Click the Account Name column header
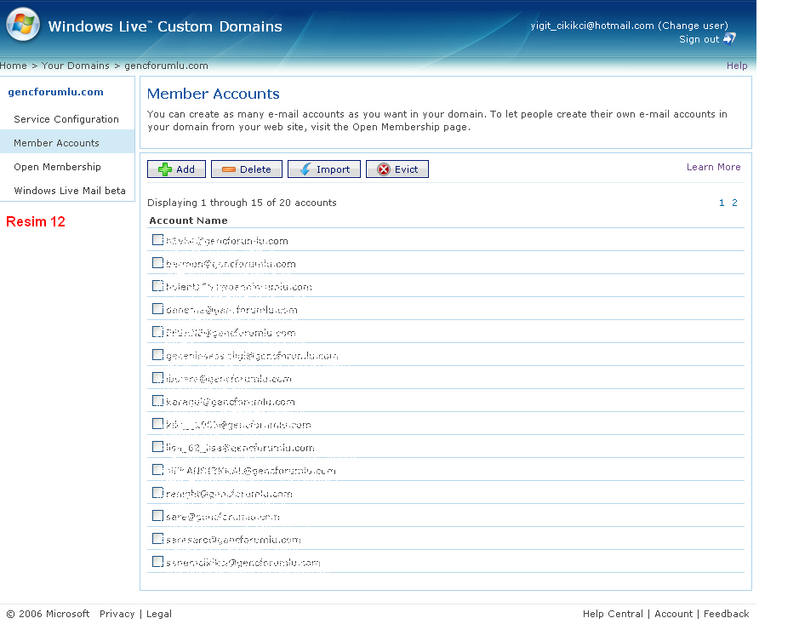799x624 pixels. 189,221
